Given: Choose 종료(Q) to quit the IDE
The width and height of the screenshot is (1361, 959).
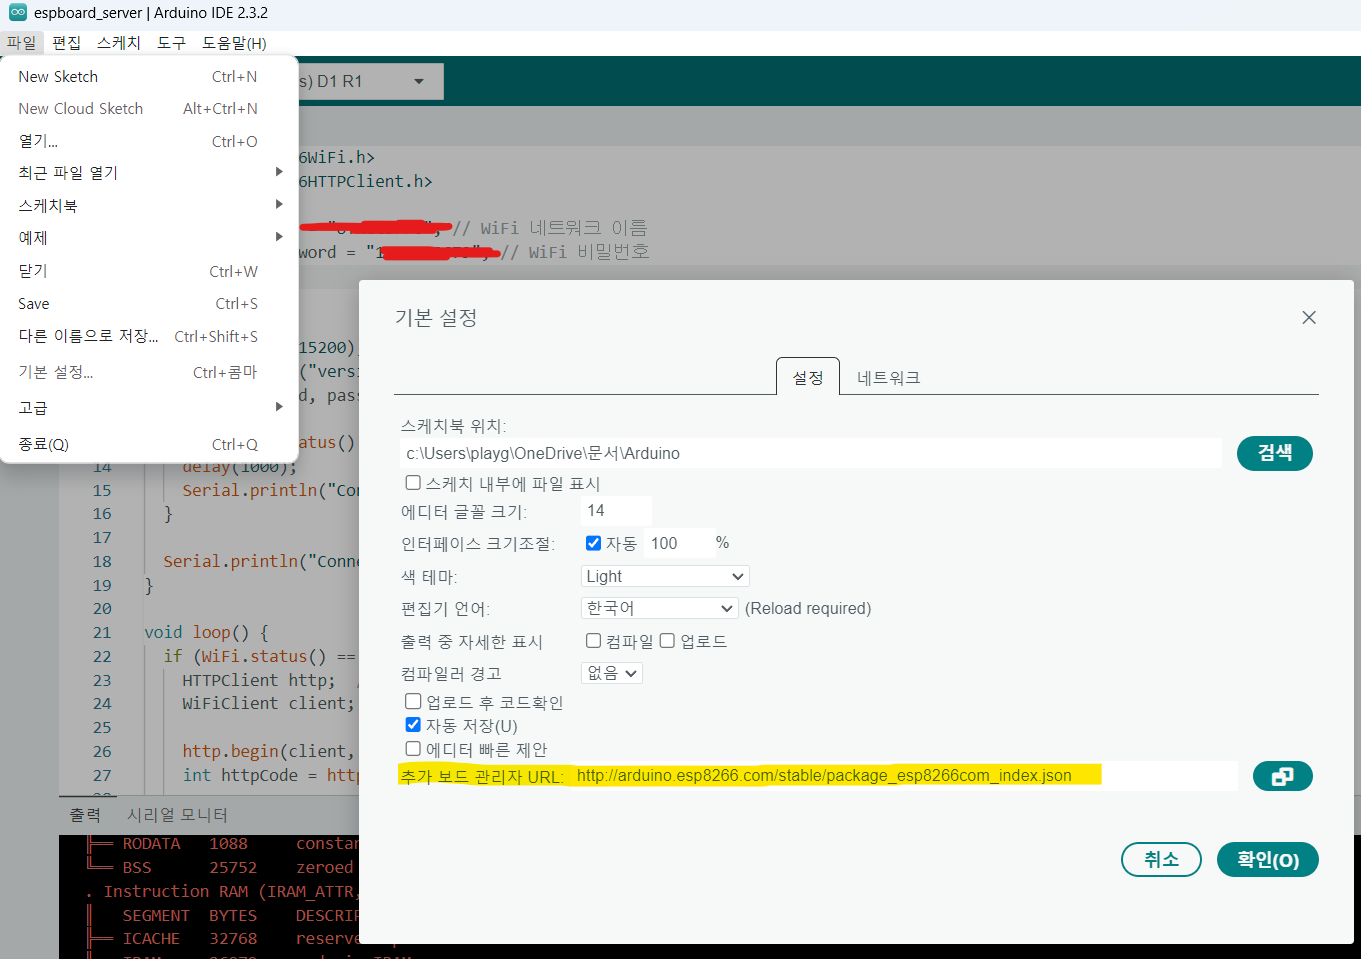Looking at the screenshot, I should tap(149, 444).
